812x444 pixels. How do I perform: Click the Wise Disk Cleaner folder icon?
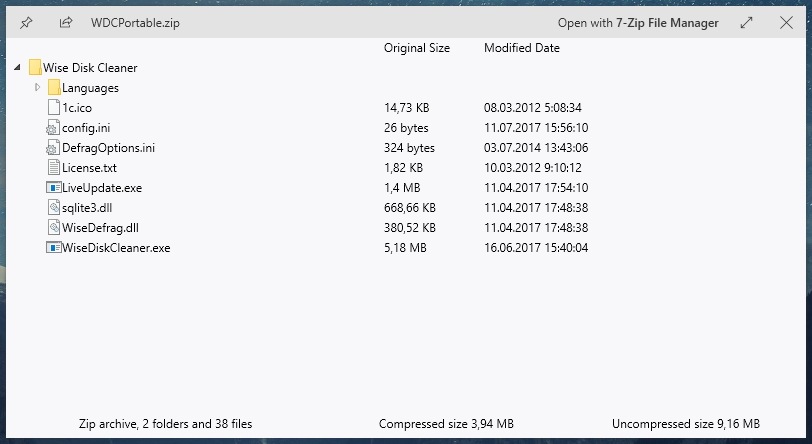click(x=35, y=67)
